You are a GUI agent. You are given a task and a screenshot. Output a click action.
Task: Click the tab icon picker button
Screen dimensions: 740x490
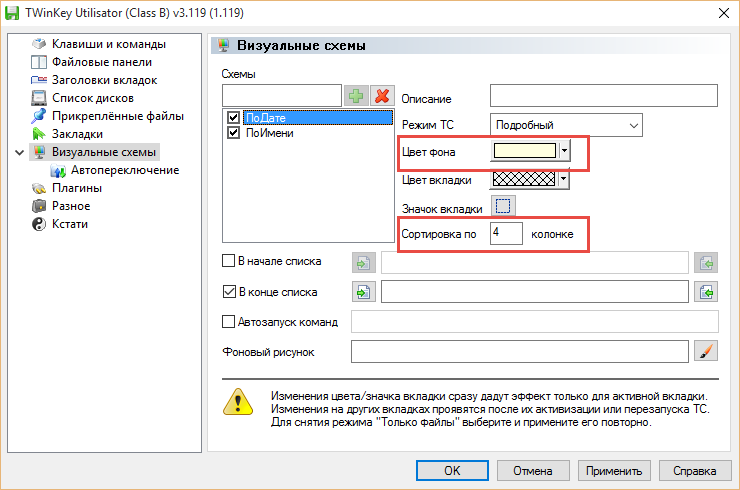(x=503, y=206)
